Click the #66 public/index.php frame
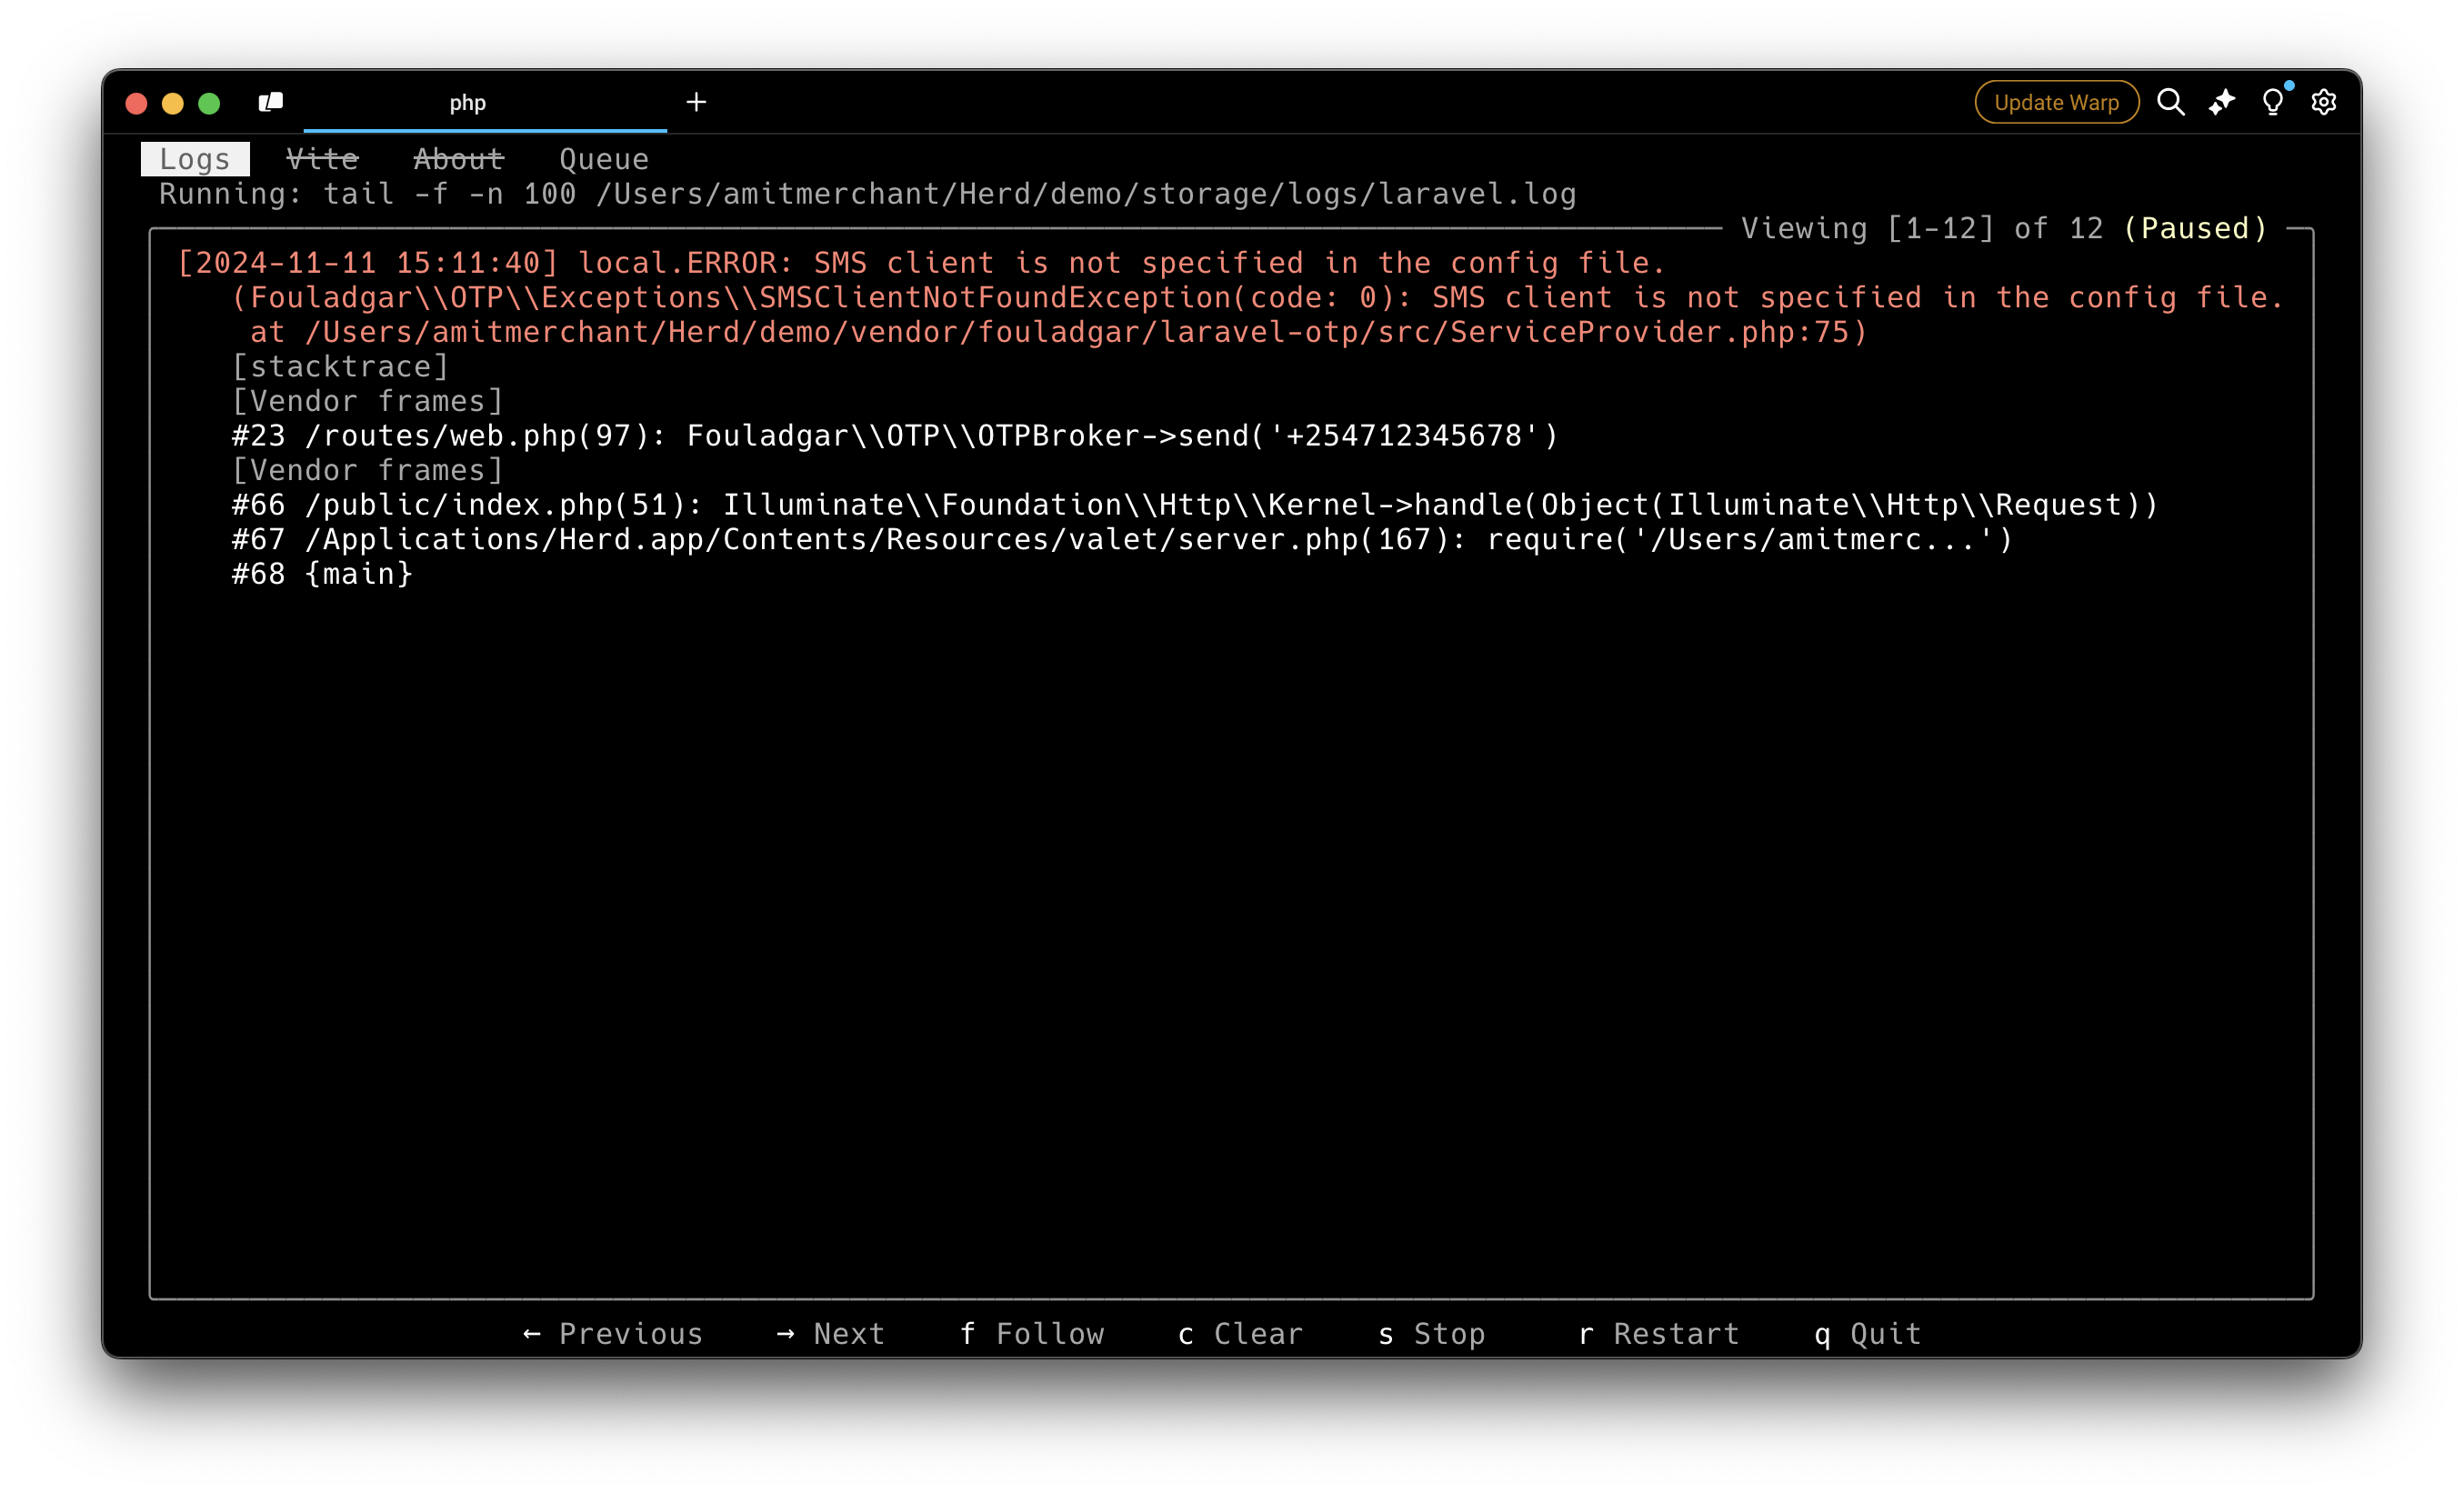2464x1493 pixels. pos(1195,505)
